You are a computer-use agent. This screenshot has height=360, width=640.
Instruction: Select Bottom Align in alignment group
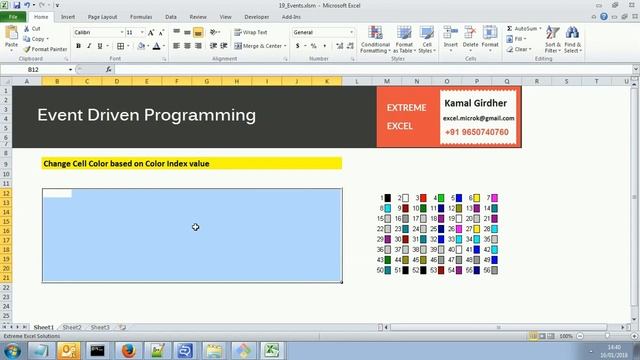(x=198, y=32)
